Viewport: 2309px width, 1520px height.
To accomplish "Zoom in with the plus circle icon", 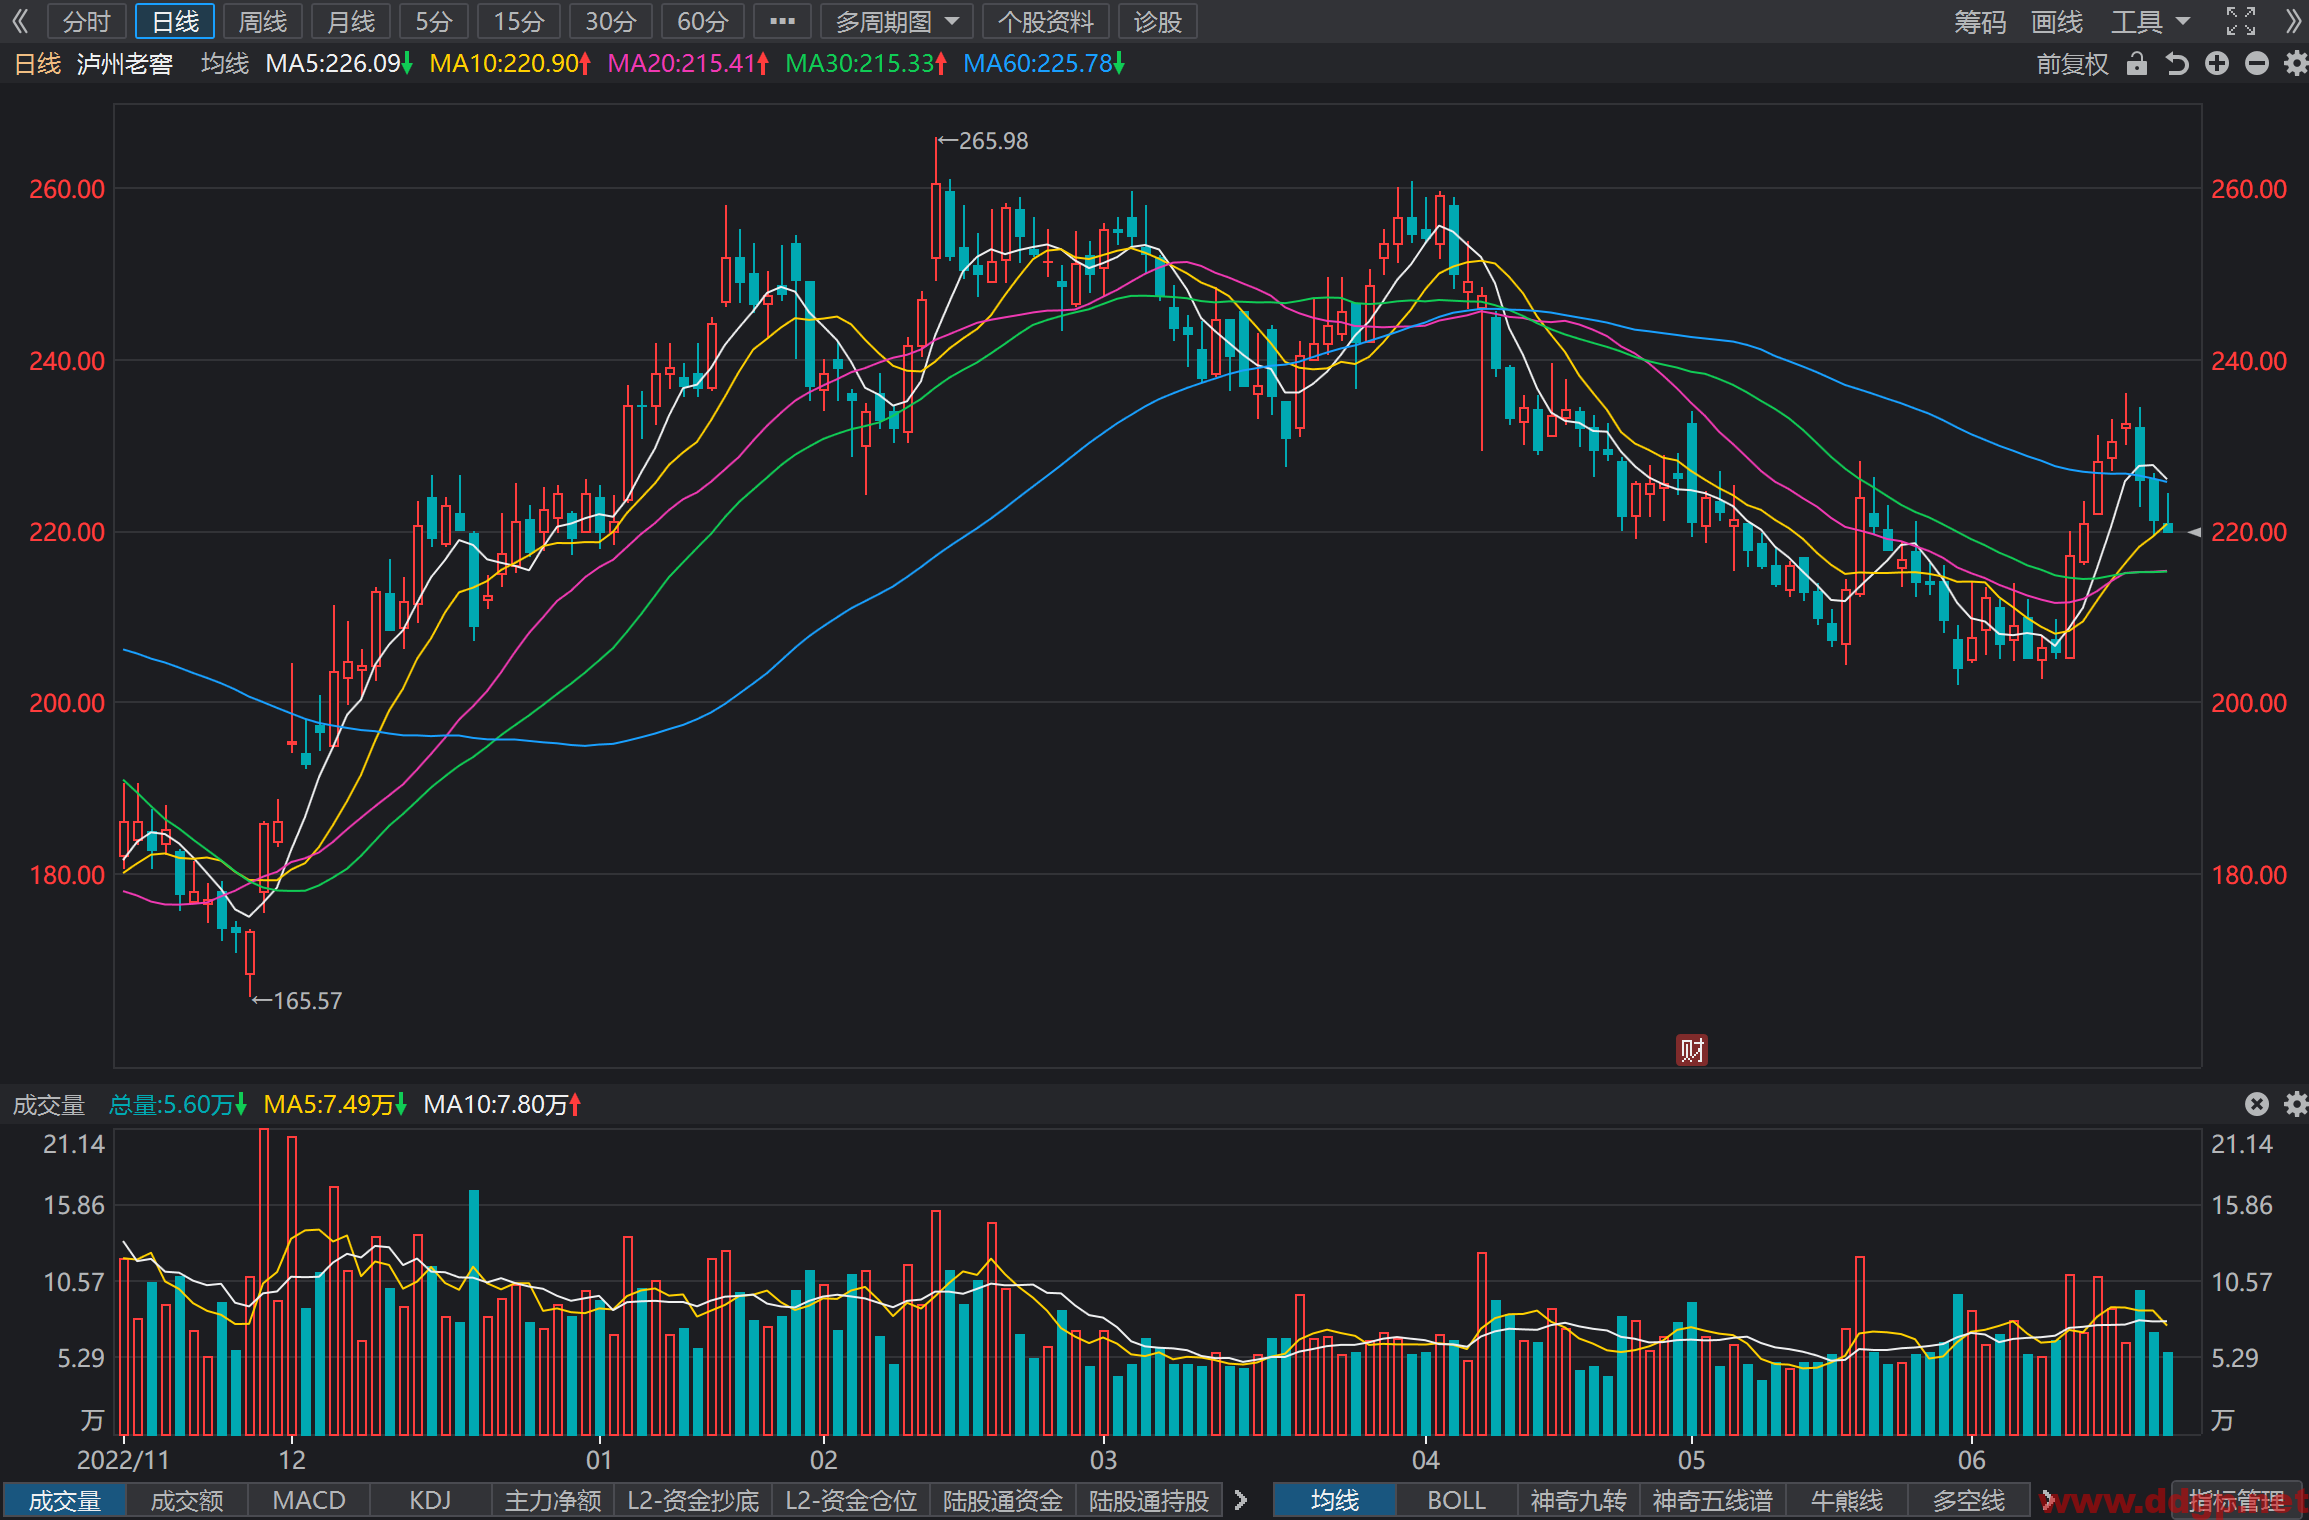I will coord(2217,64).
